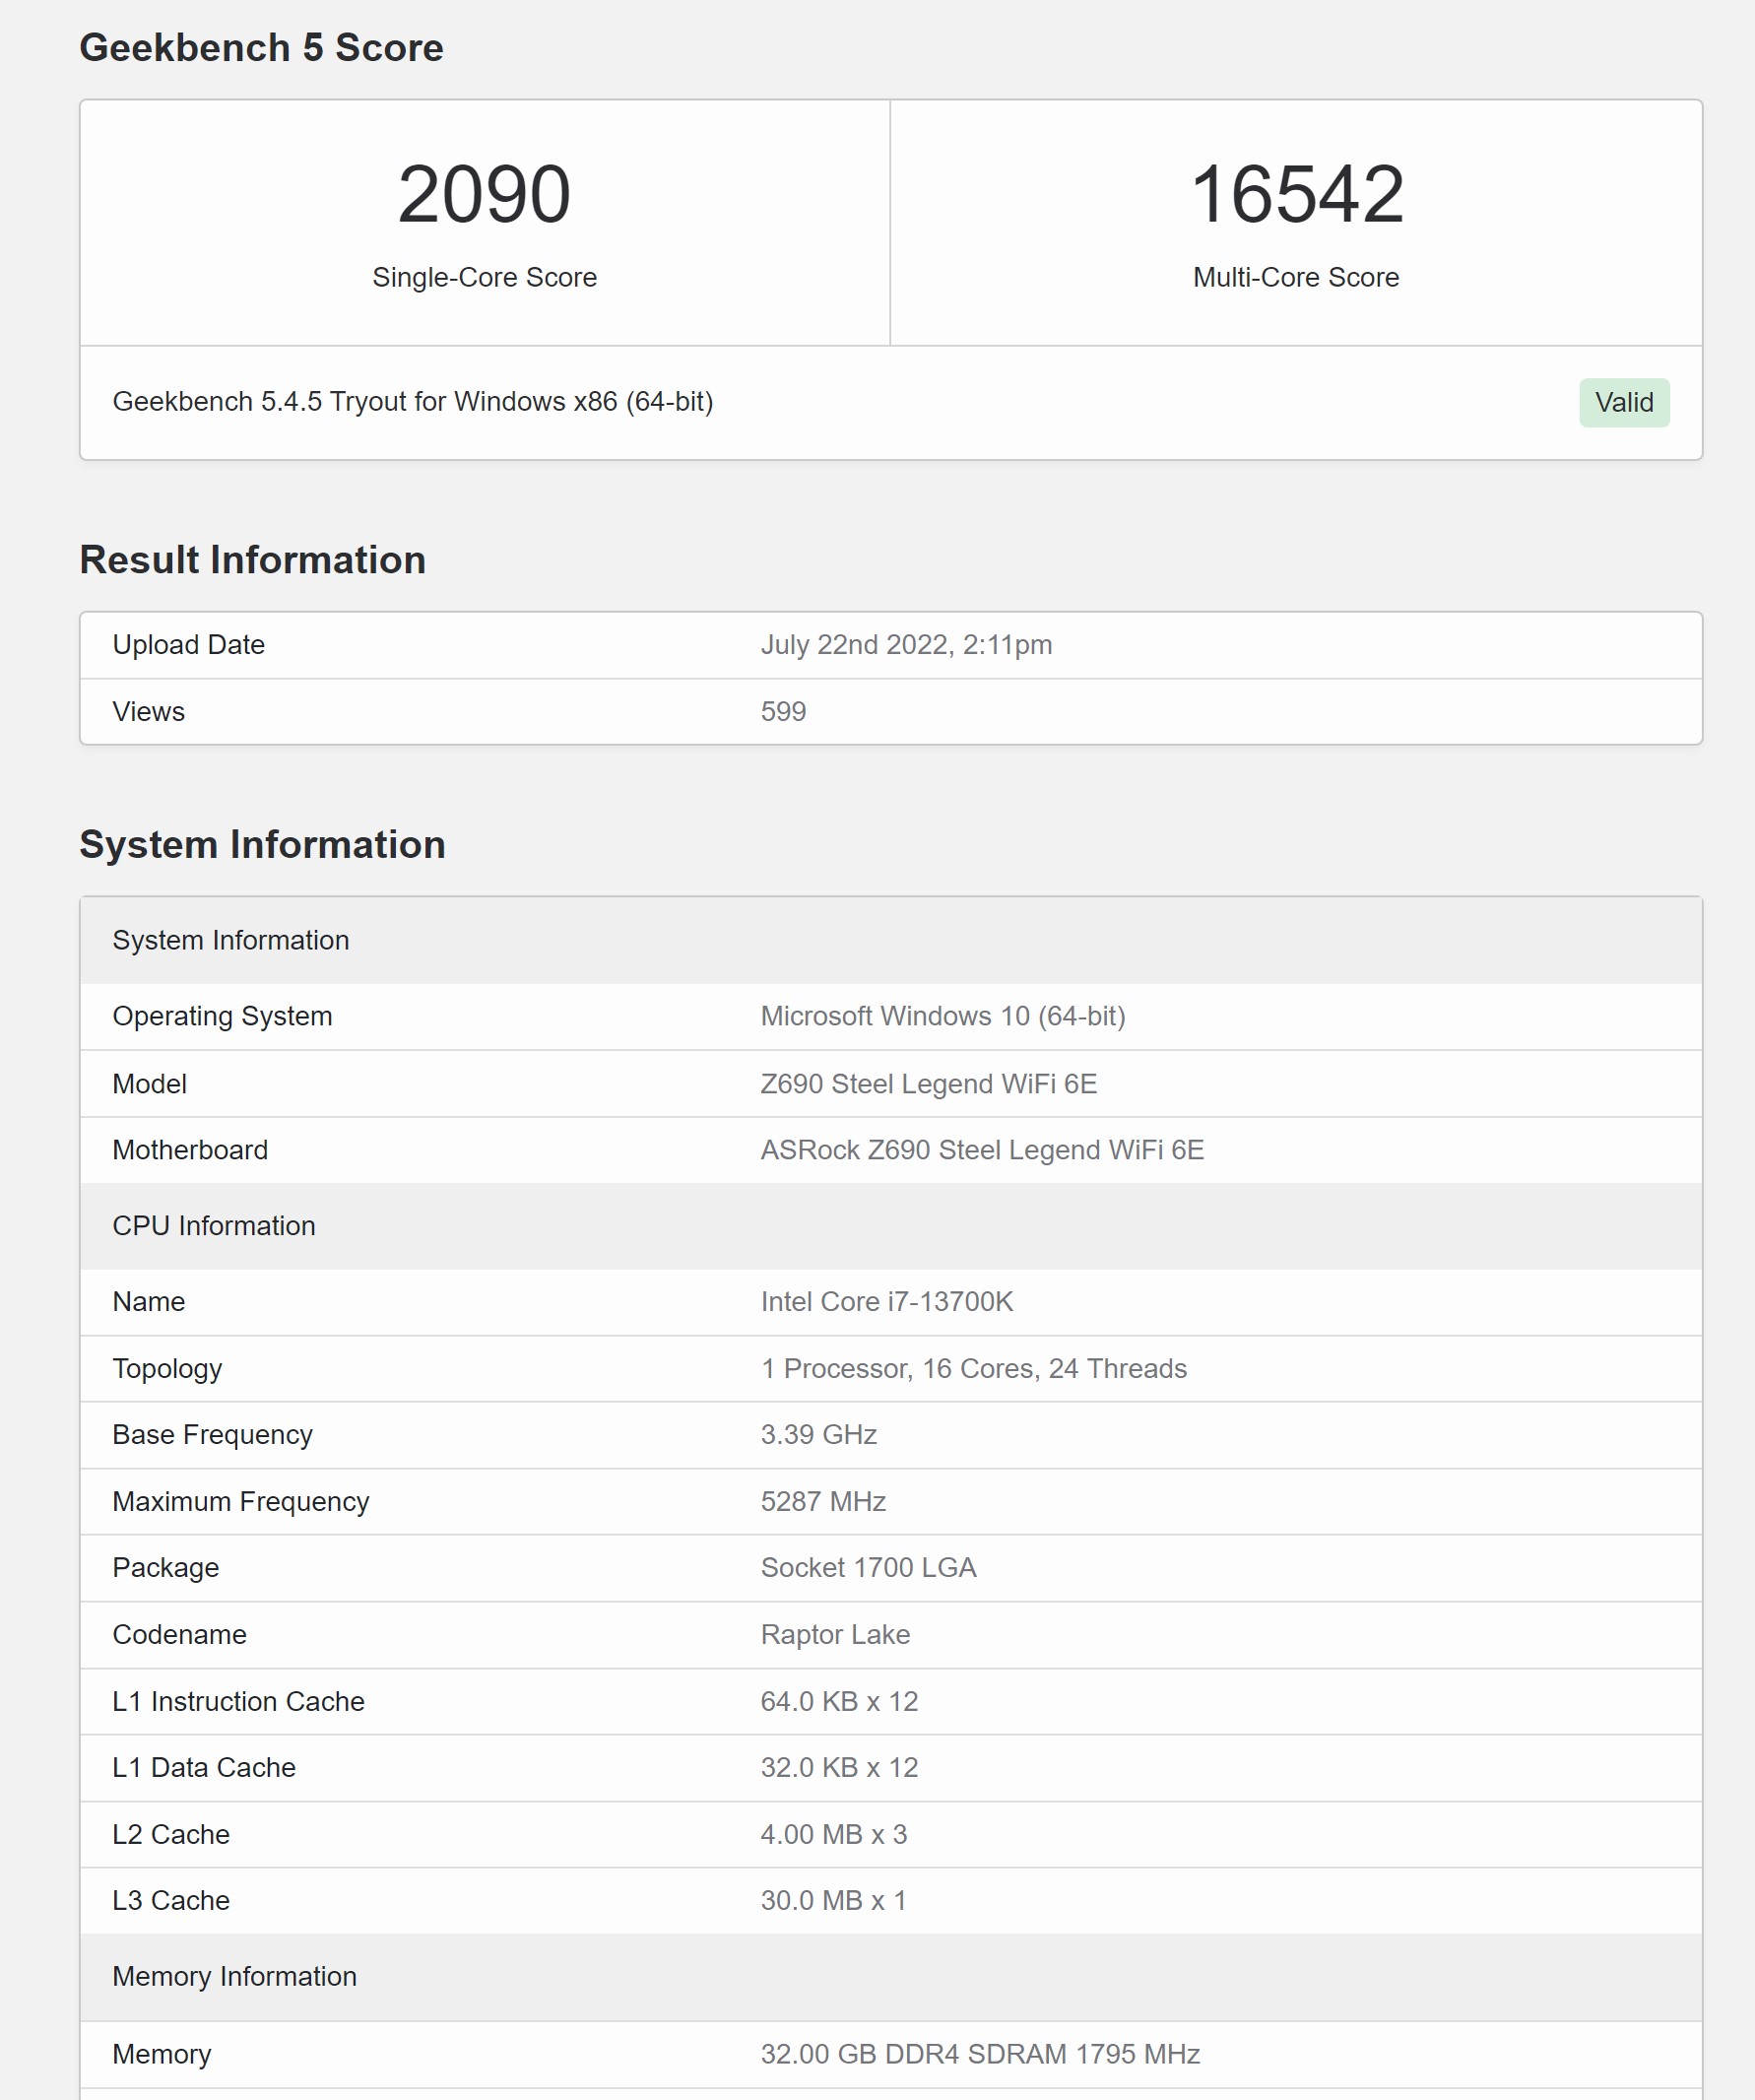Click the Codename label
This screenshot has height=2100, width=1755.
[x=179, y=1635]
